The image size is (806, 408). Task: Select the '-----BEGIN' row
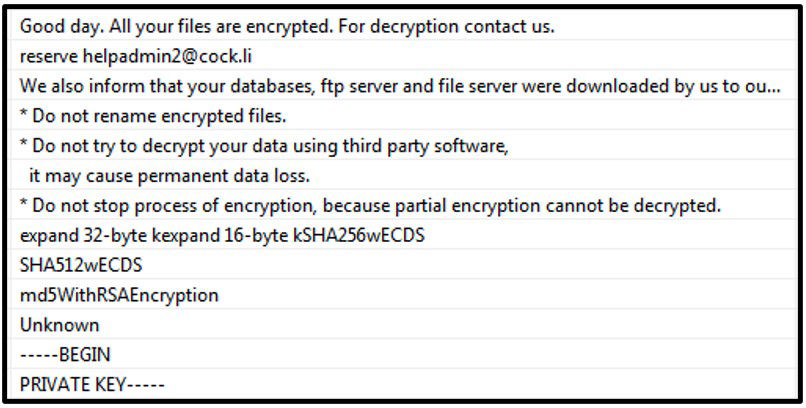403,354
